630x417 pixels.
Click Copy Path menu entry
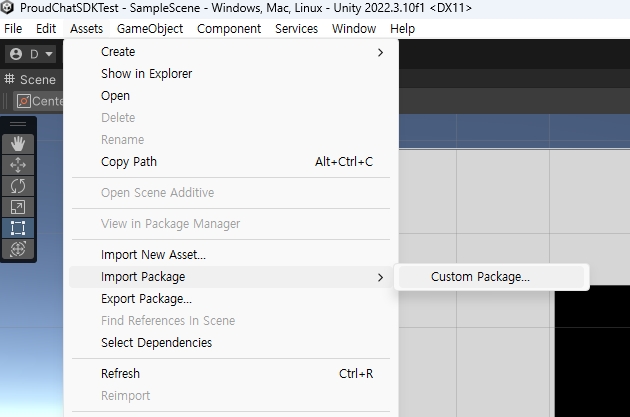129,162
